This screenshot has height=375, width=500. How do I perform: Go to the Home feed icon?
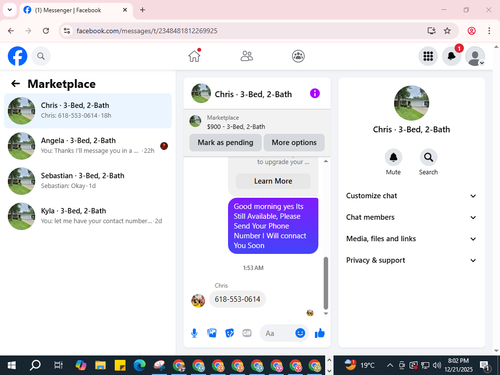click(195, 56)
